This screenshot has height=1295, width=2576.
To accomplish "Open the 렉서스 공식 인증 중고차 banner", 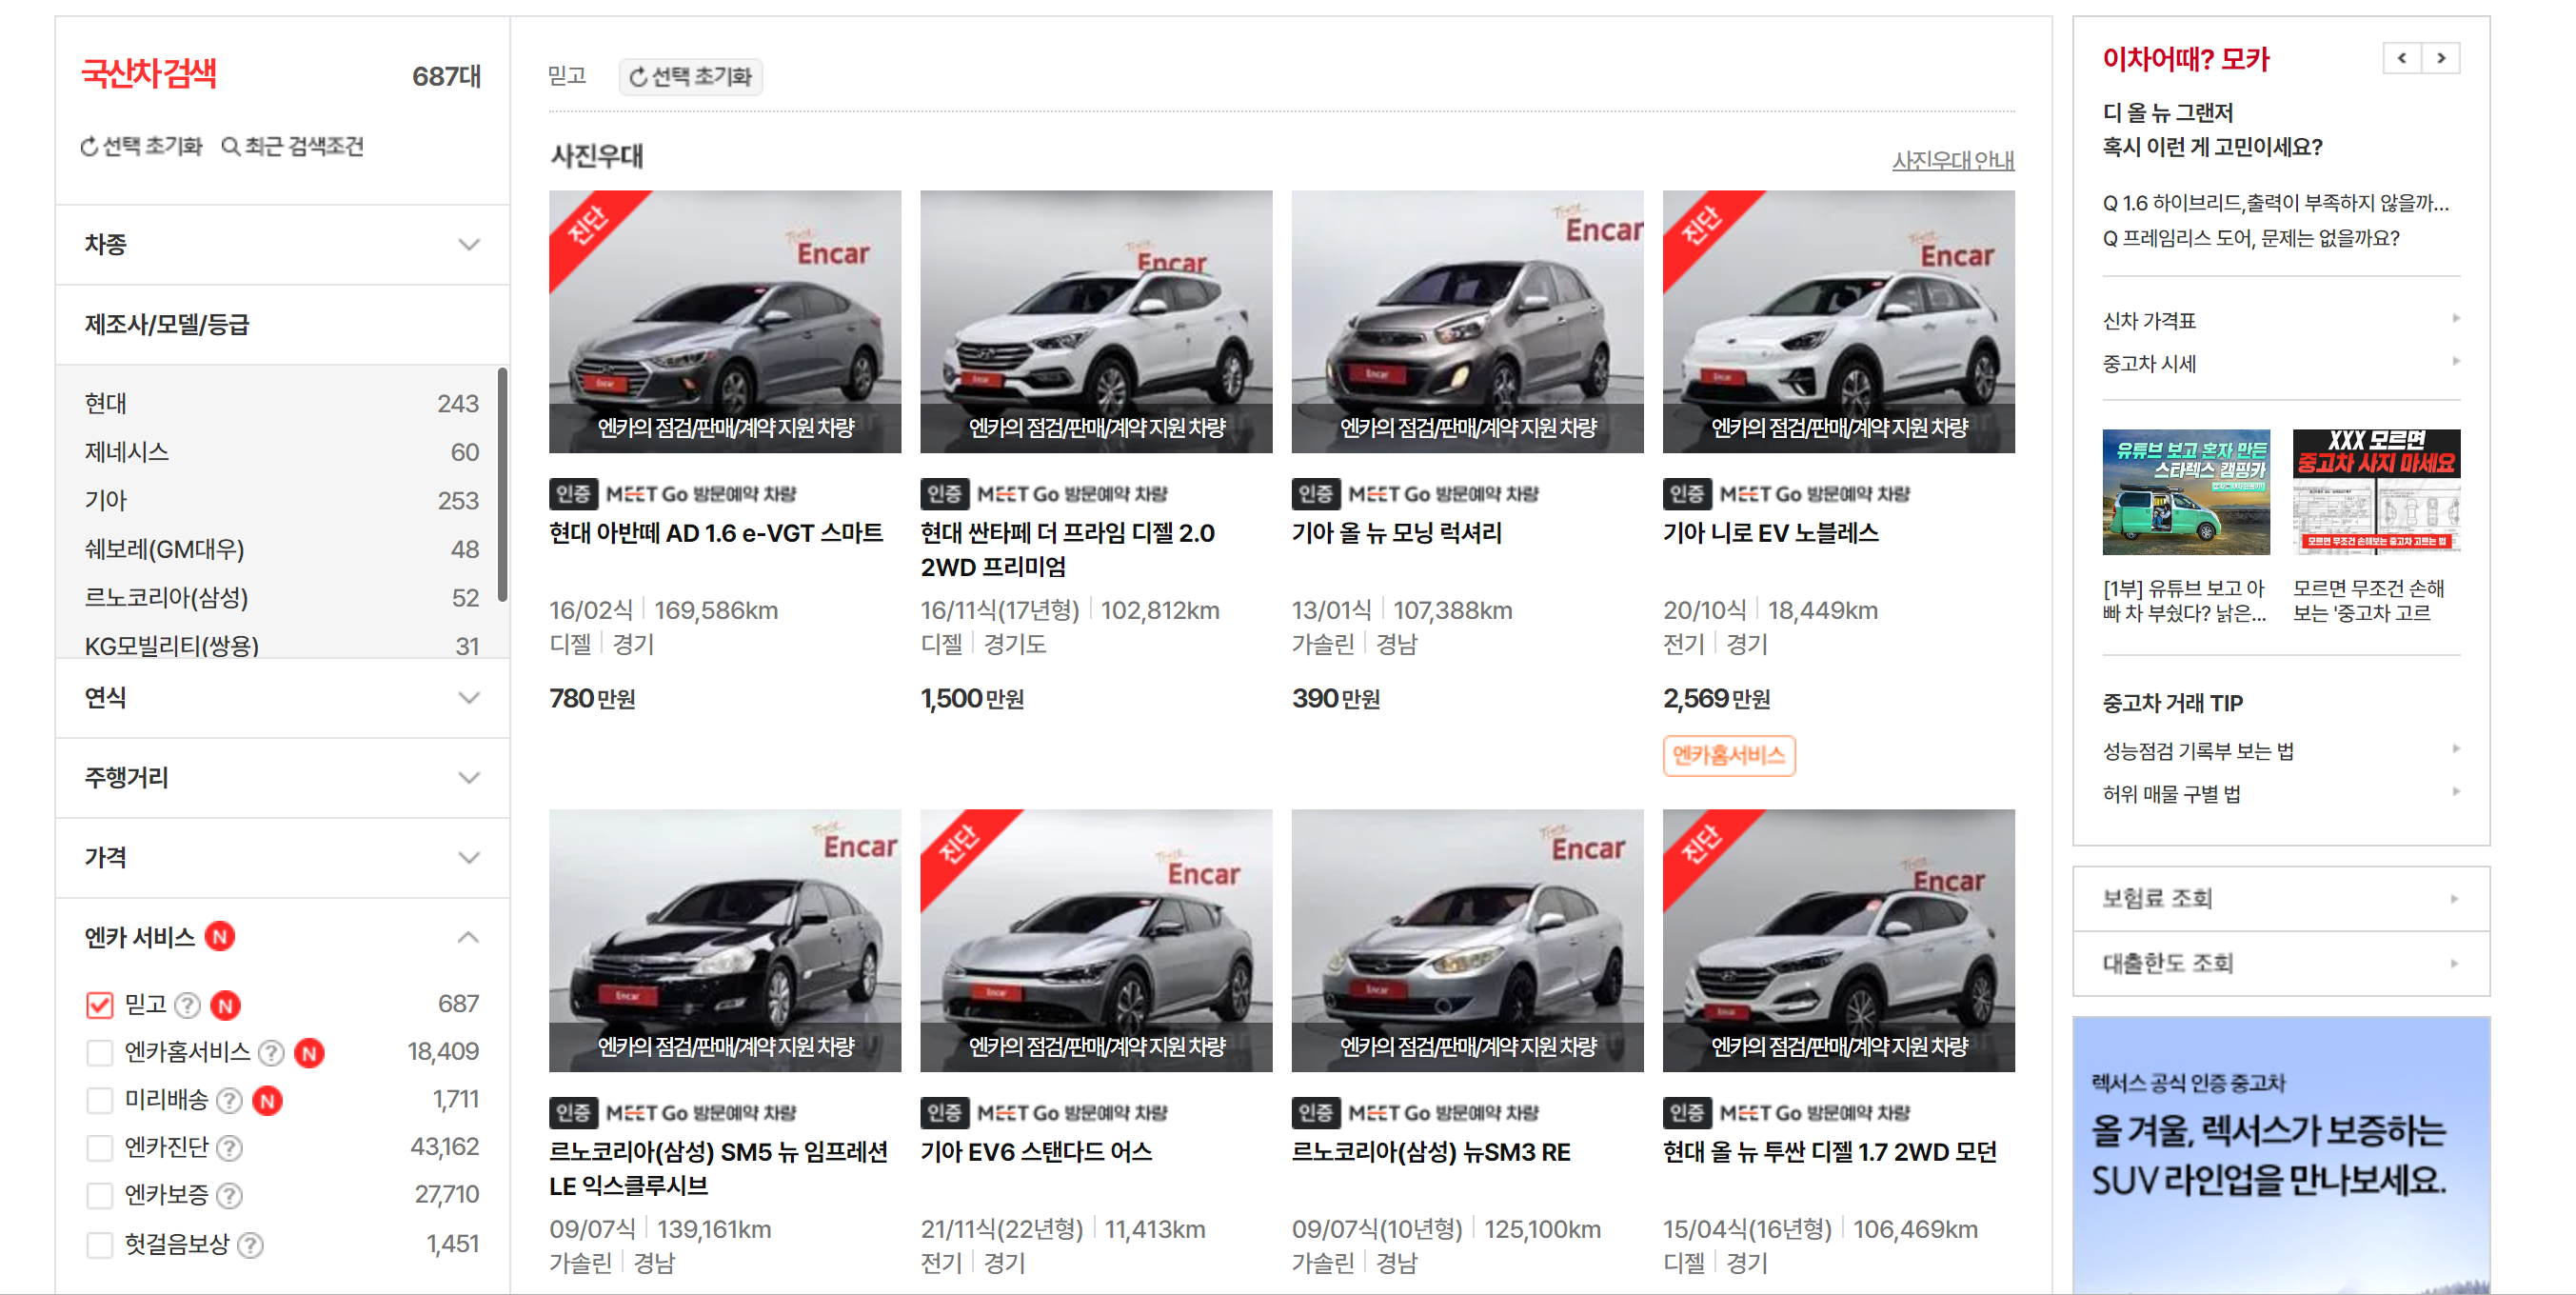I will point(2281,1156).
